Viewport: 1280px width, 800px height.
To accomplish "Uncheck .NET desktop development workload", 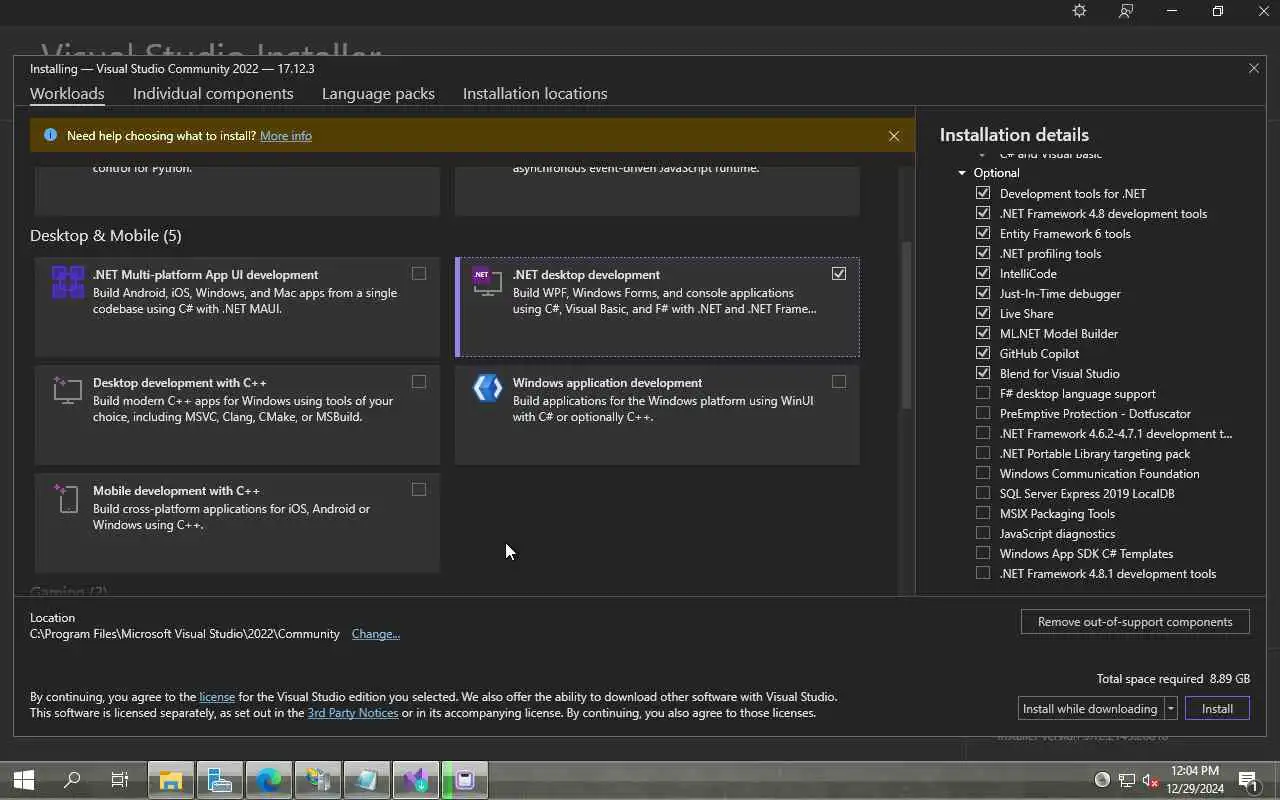I will [839, 274].
